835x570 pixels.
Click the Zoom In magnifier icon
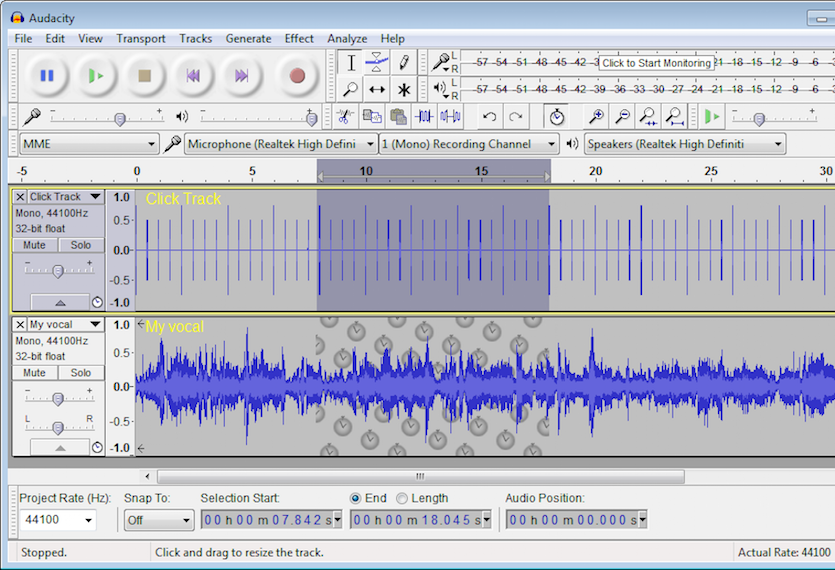tap(596, 116)
